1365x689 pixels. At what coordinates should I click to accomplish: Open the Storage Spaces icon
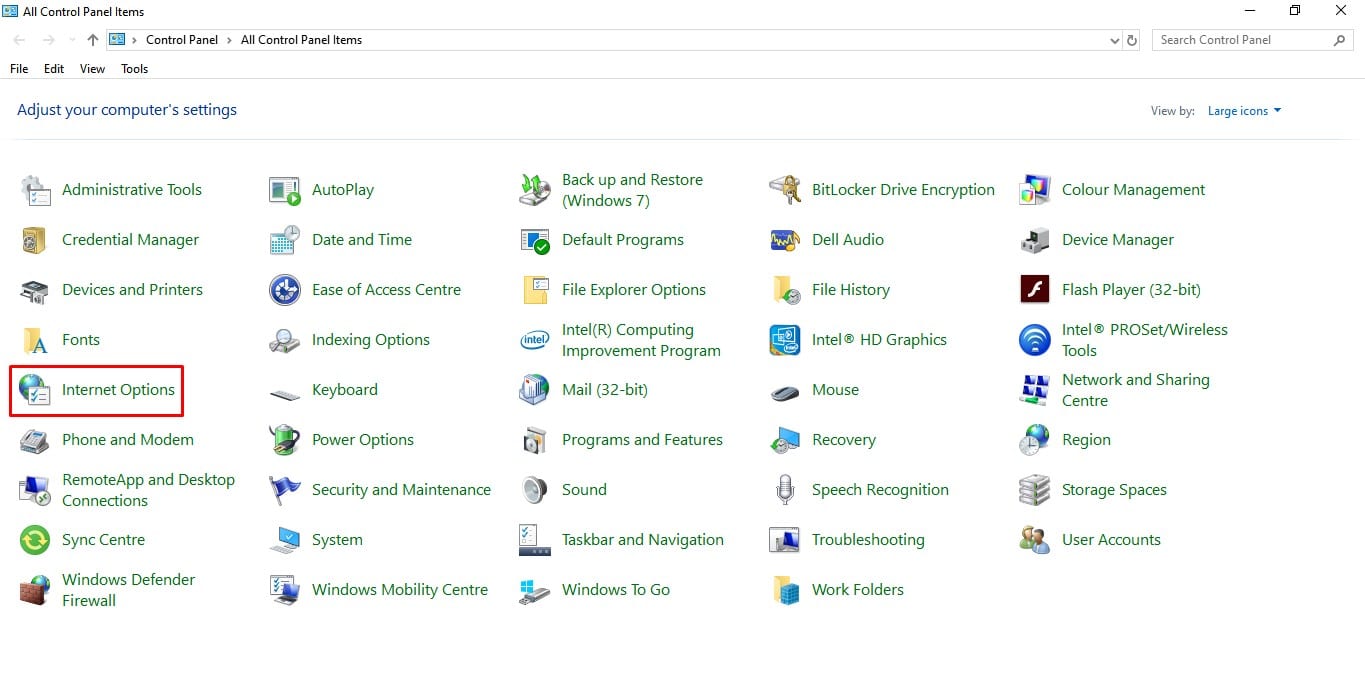(x=1035, y=490)
